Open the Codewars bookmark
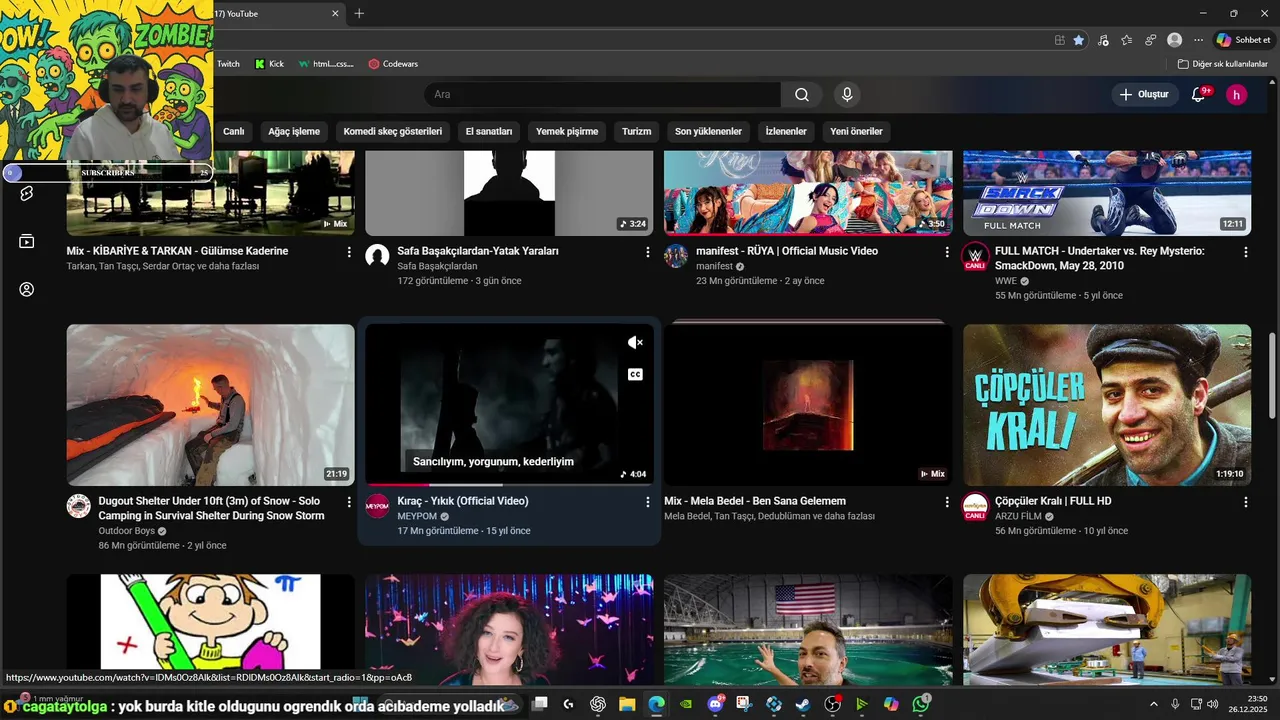1280x720 pixels. 393,64
